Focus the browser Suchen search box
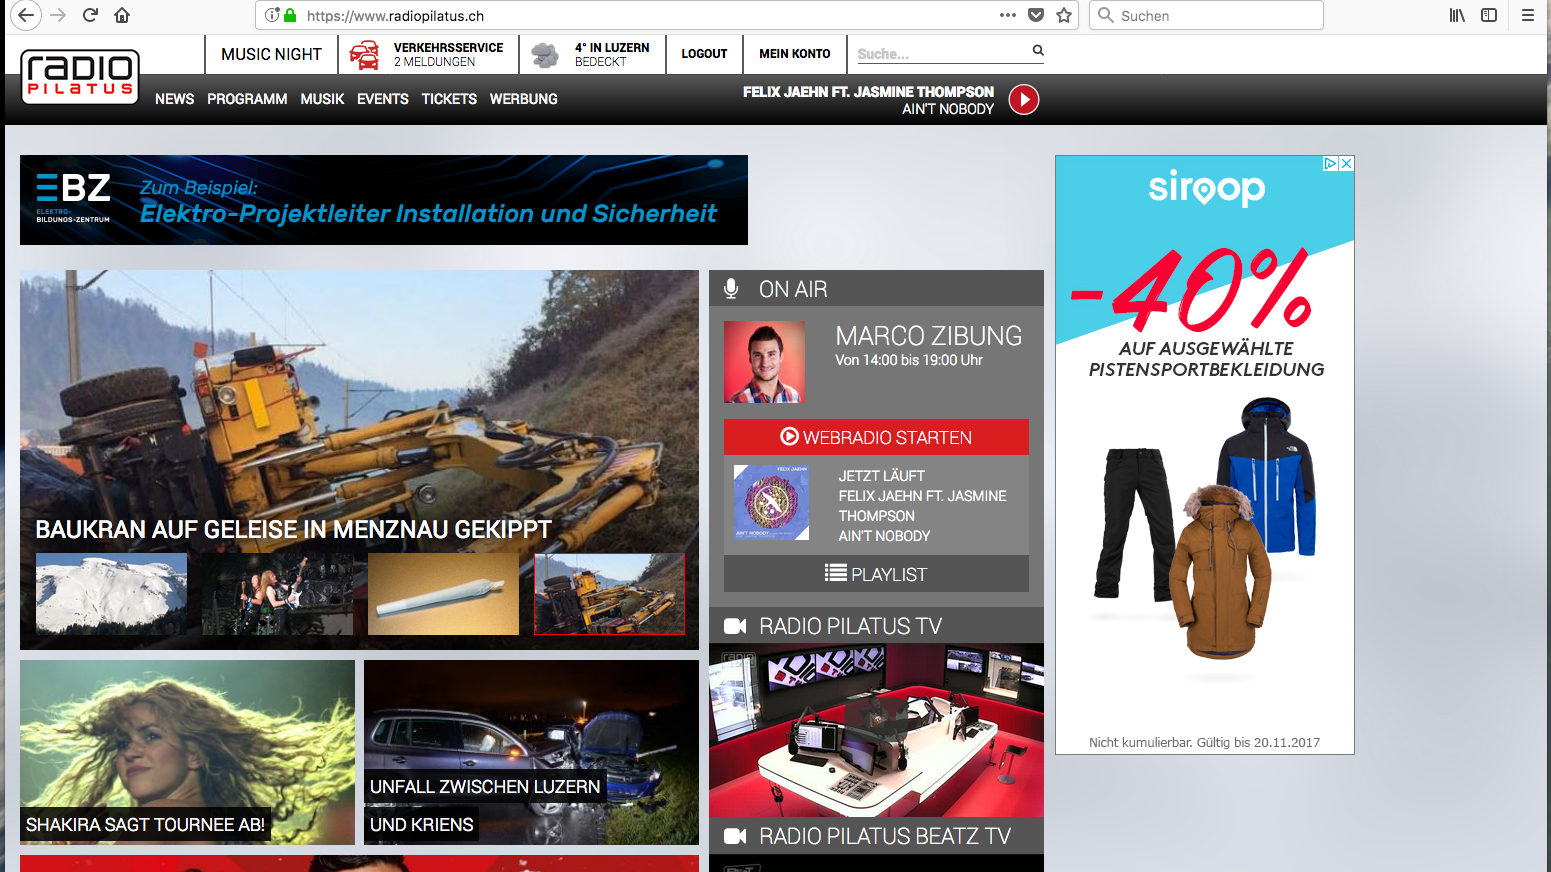This screenshot has width=1551, height=872. click(1206, 15)
